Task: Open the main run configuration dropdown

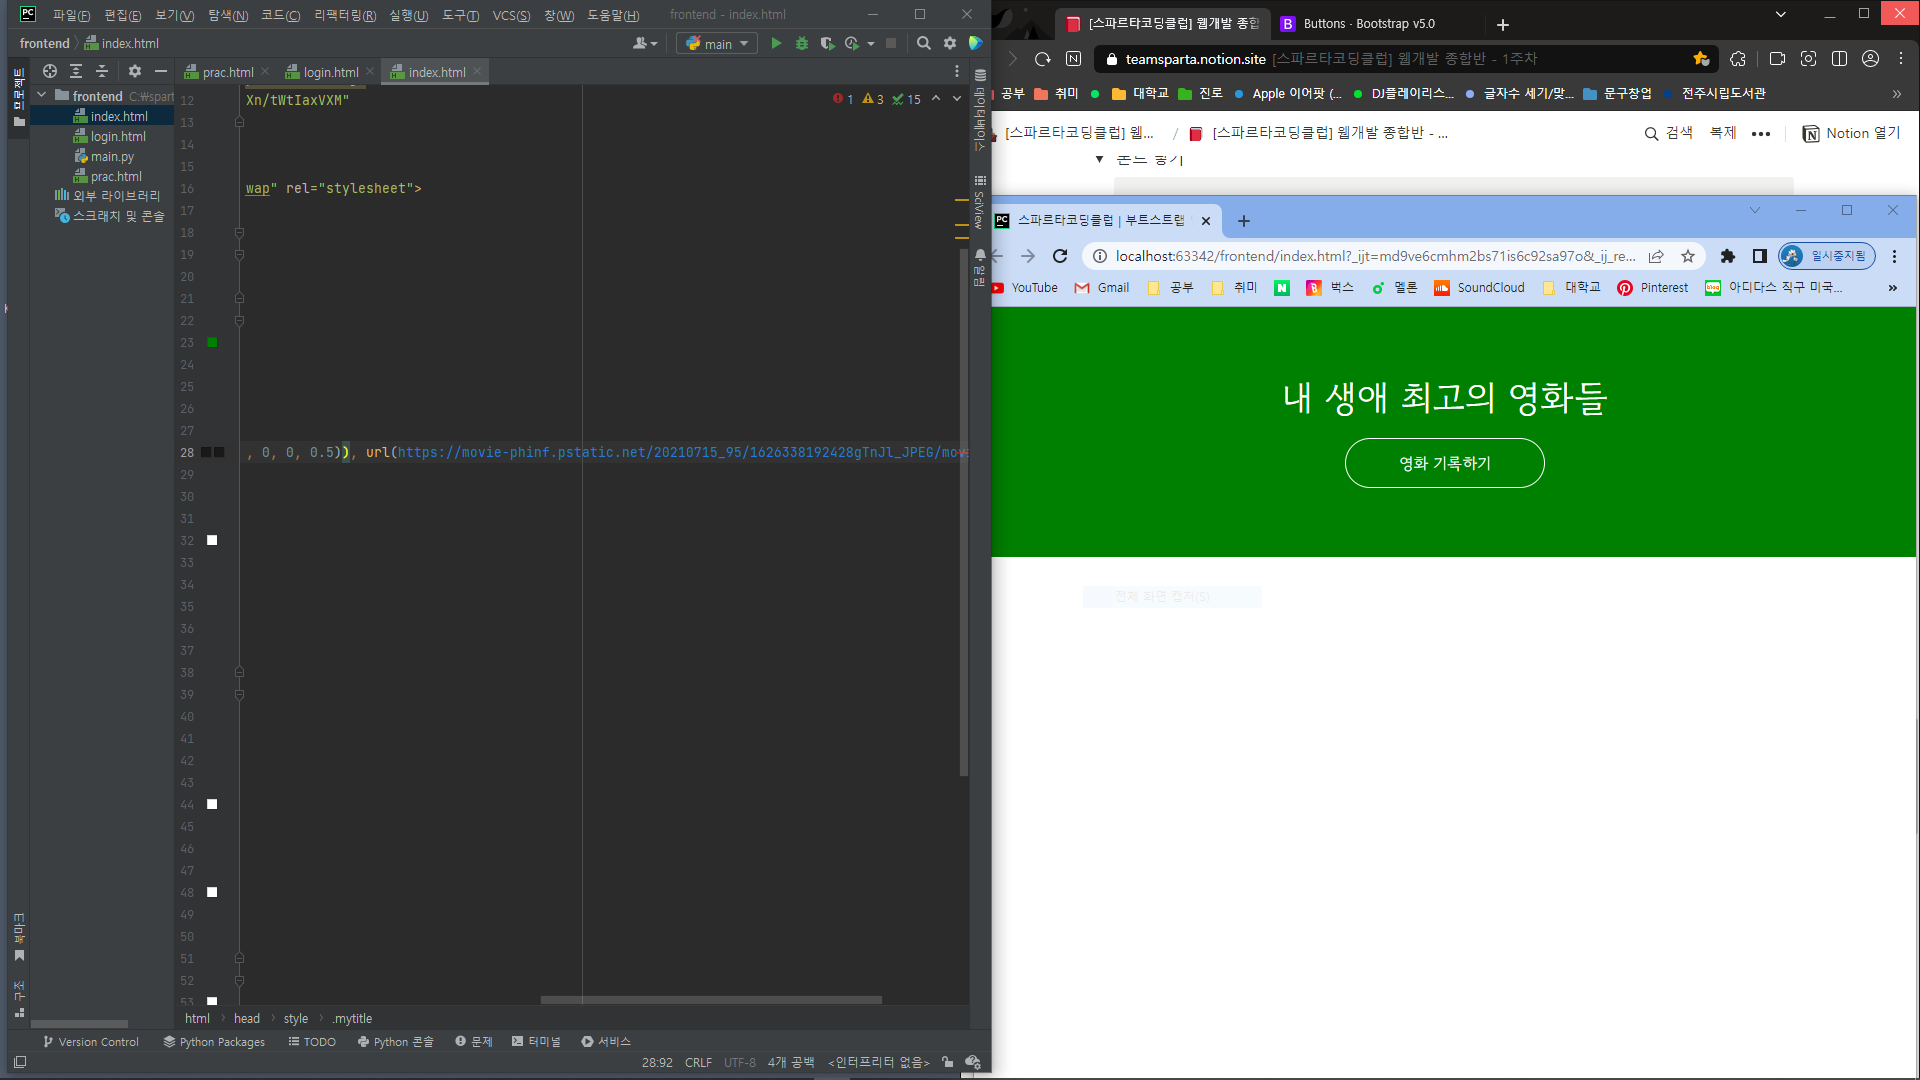Action: tap(717, 43)
